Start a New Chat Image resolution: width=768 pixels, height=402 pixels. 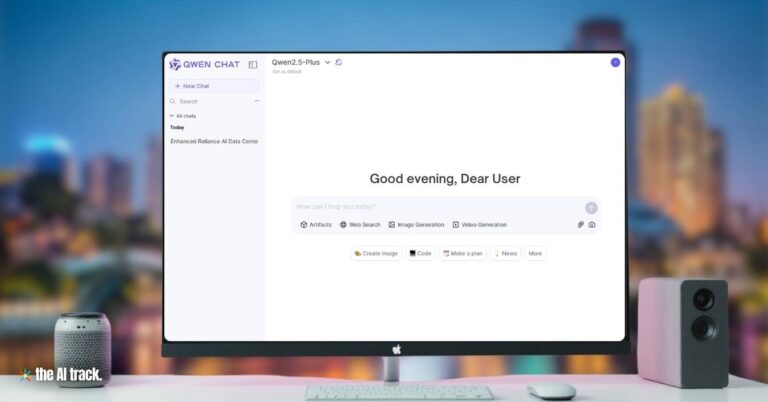click(x=214, y=86)
